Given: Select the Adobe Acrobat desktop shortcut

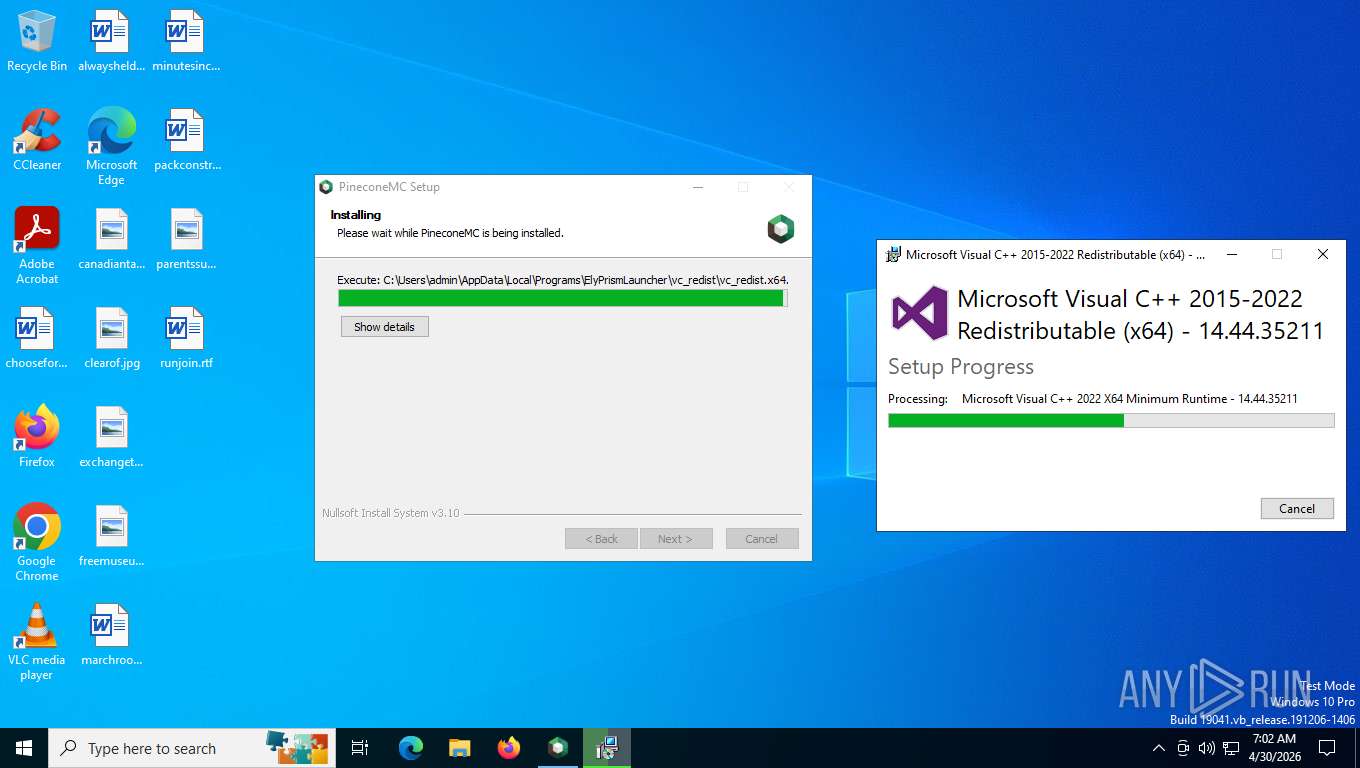Looking at the screenshot, I should click(37, 246).
